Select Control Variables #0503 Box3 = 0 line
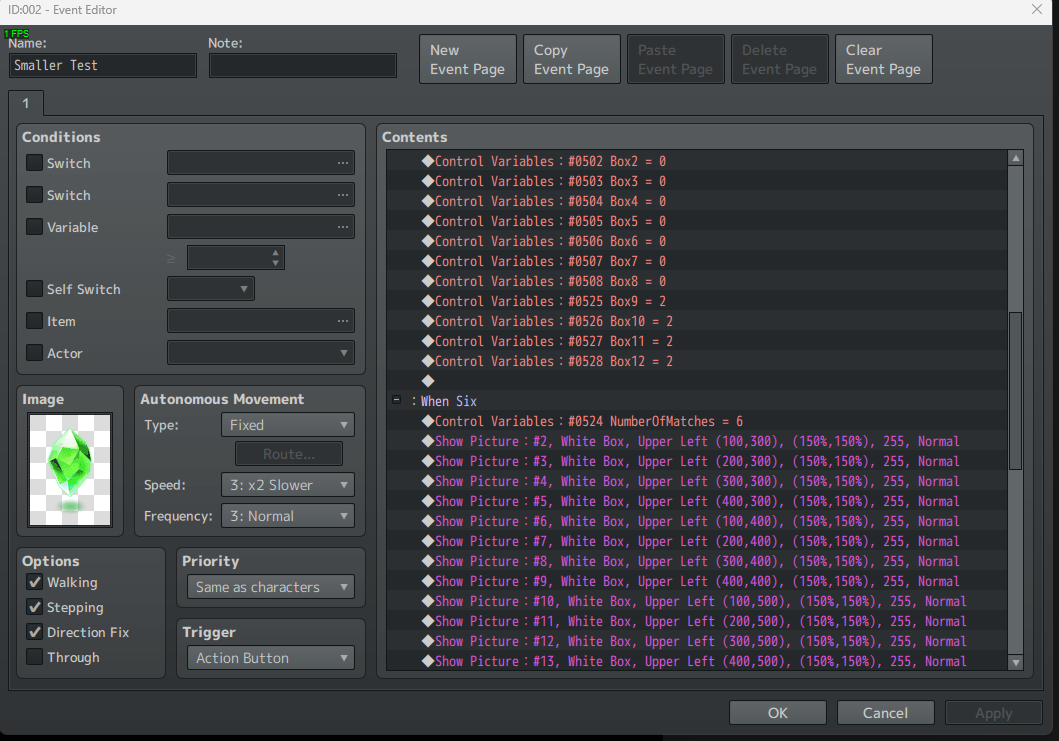This screenshot has height=741, width=1059. point(697,181)
